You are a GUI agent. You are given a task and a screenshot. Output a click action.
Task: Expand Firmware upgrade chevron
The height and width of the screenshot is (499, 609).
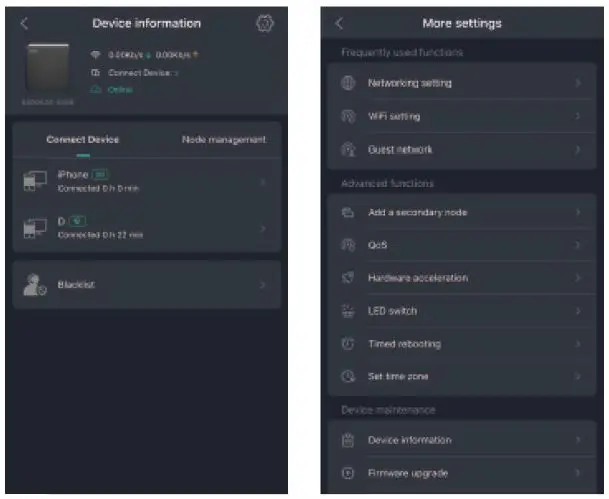pyautogui.click(x=578, y=473)
